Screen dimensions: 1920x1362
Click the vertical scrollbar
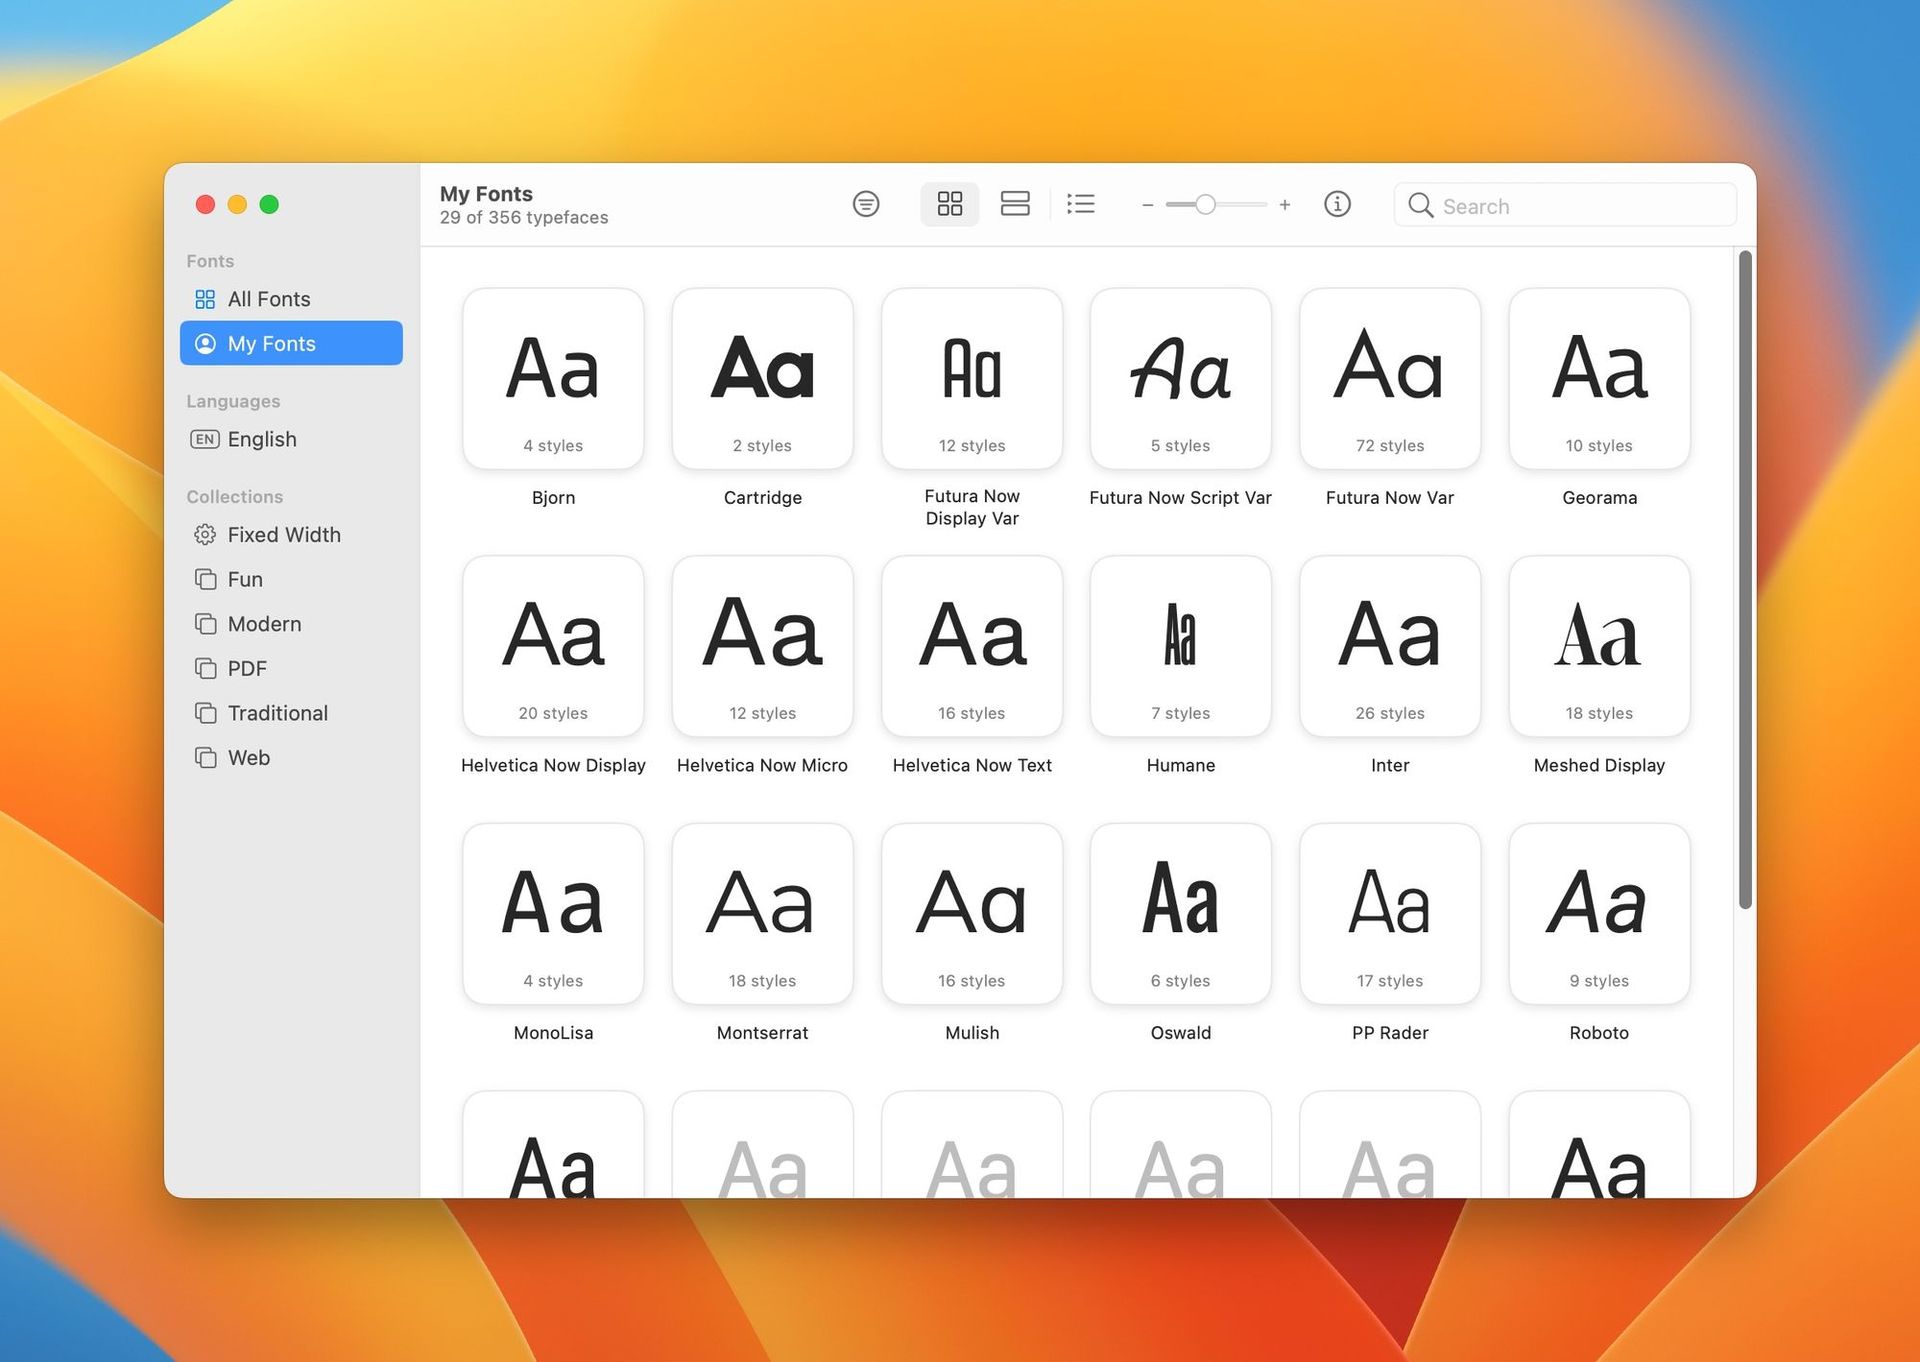(x=1745, y=580)
